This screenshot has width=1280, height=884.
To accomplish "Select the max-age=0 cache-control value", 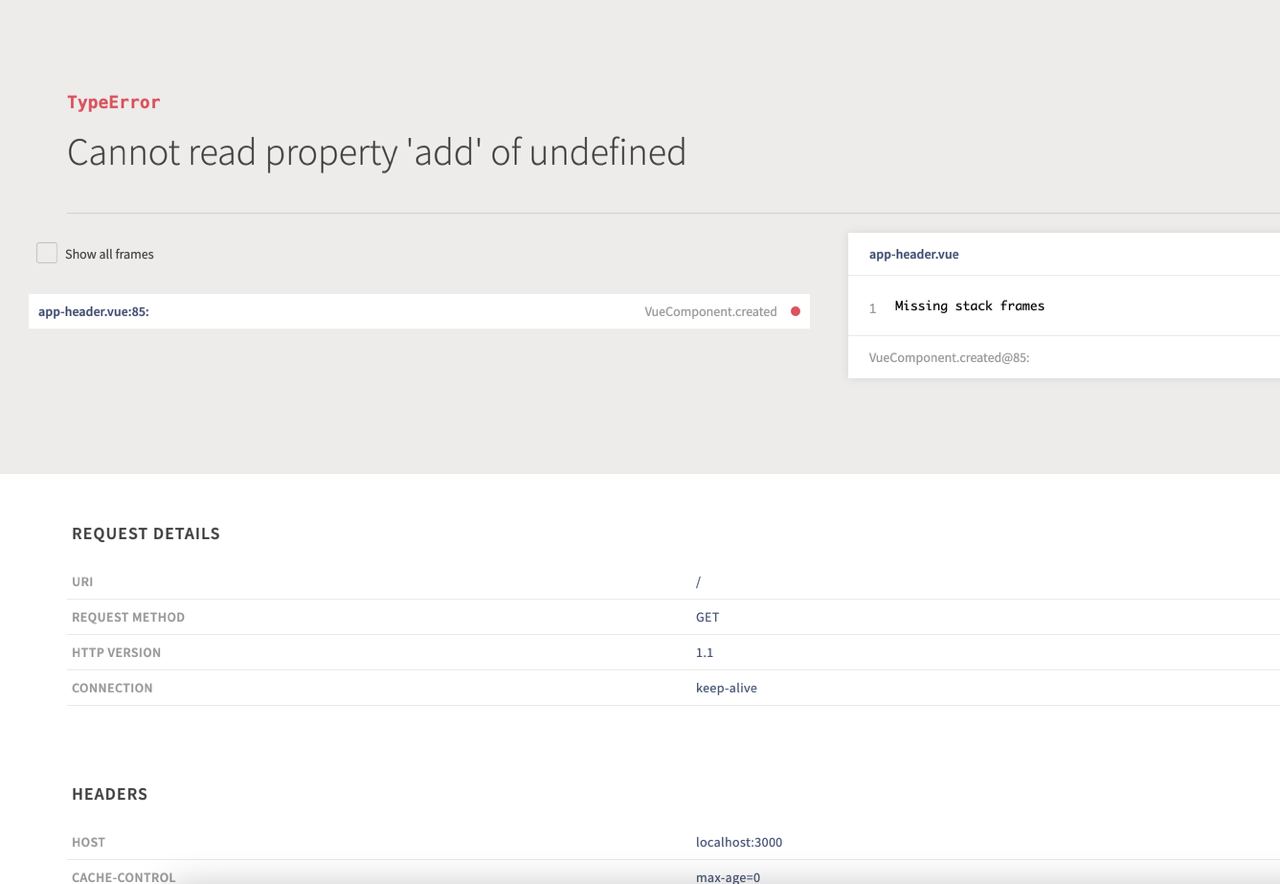I will pos(728,877).
